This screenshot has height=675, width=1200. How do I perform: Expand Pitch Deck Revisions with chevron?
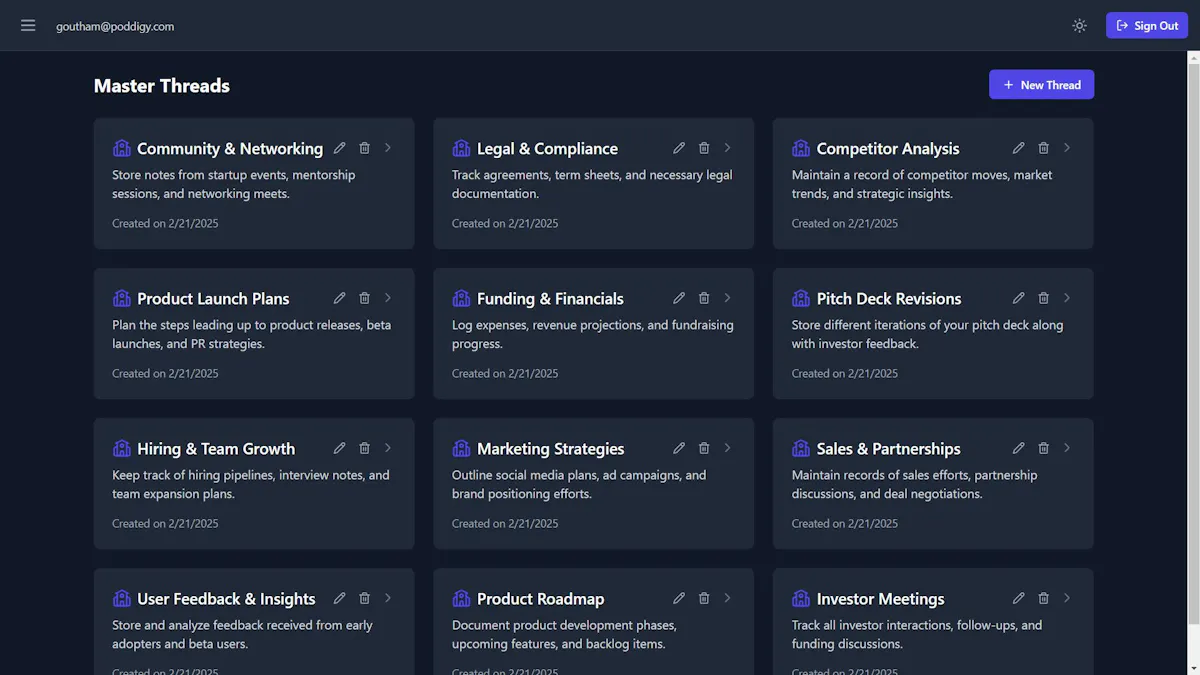click(1067, 298)
